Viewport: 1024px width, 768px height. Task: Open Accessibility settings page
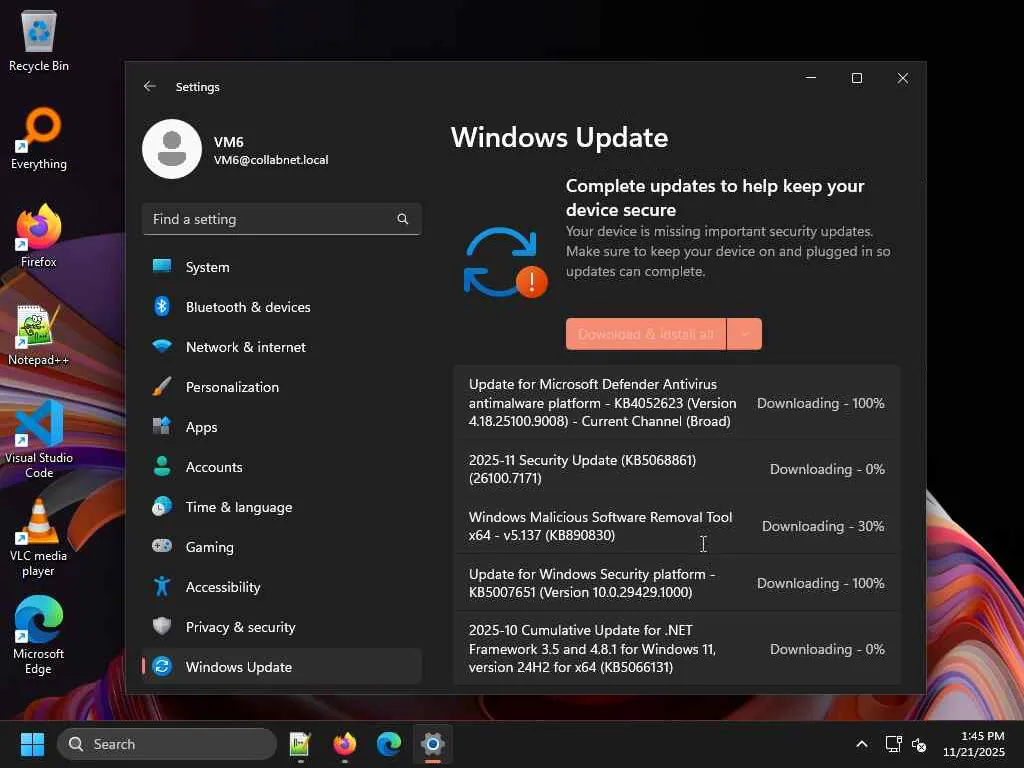point(281,586)
